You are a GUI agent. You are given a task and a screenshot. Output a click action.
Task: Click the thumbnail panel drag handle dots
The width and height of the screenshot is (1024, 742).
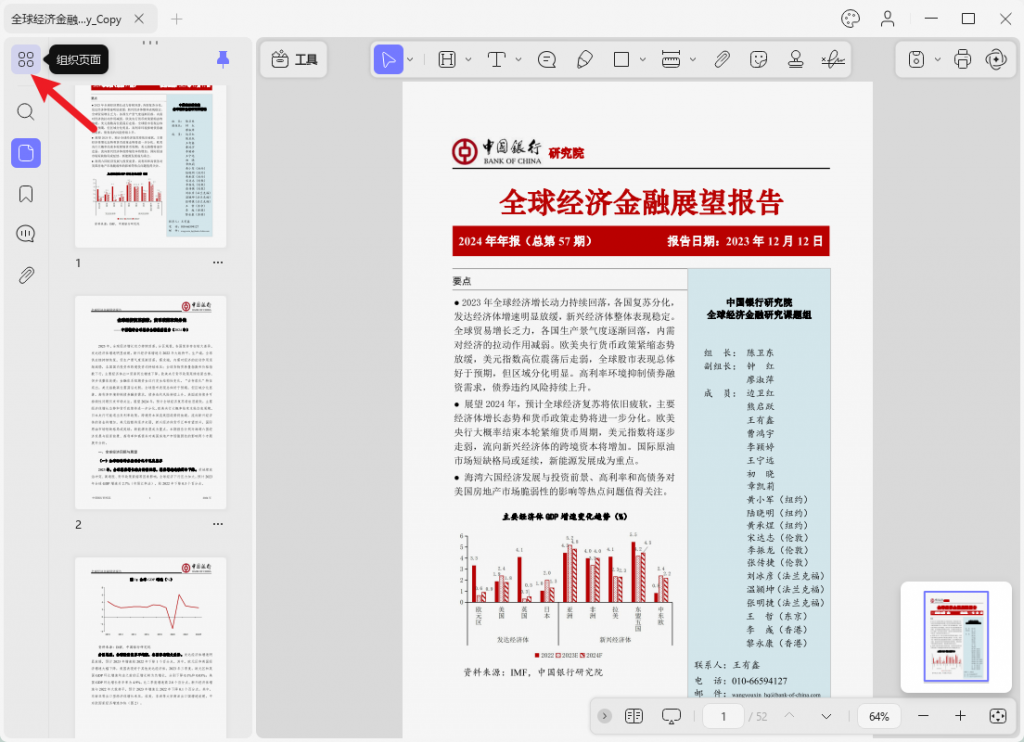[x=150, y=42]
